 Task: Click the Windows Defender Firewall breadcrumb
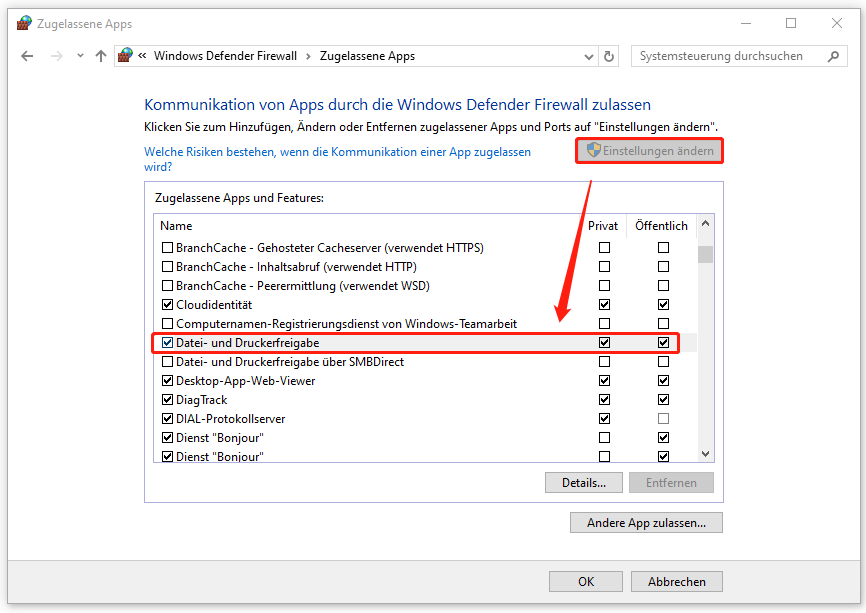(x=225, y=56)
